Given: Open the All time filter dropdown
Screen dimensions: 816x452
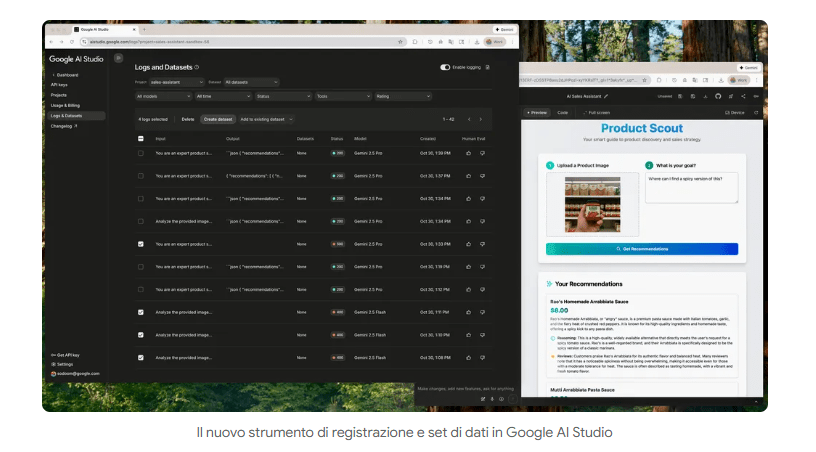Looking at the screenshot, I should click(x=223, y=96).
